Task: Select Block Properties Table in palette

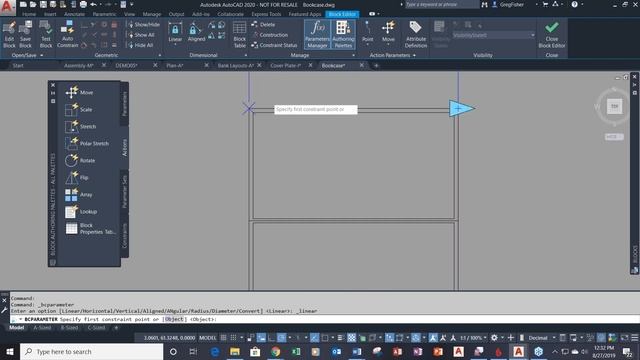Action: pyautogui.click(x=91, y=229)
